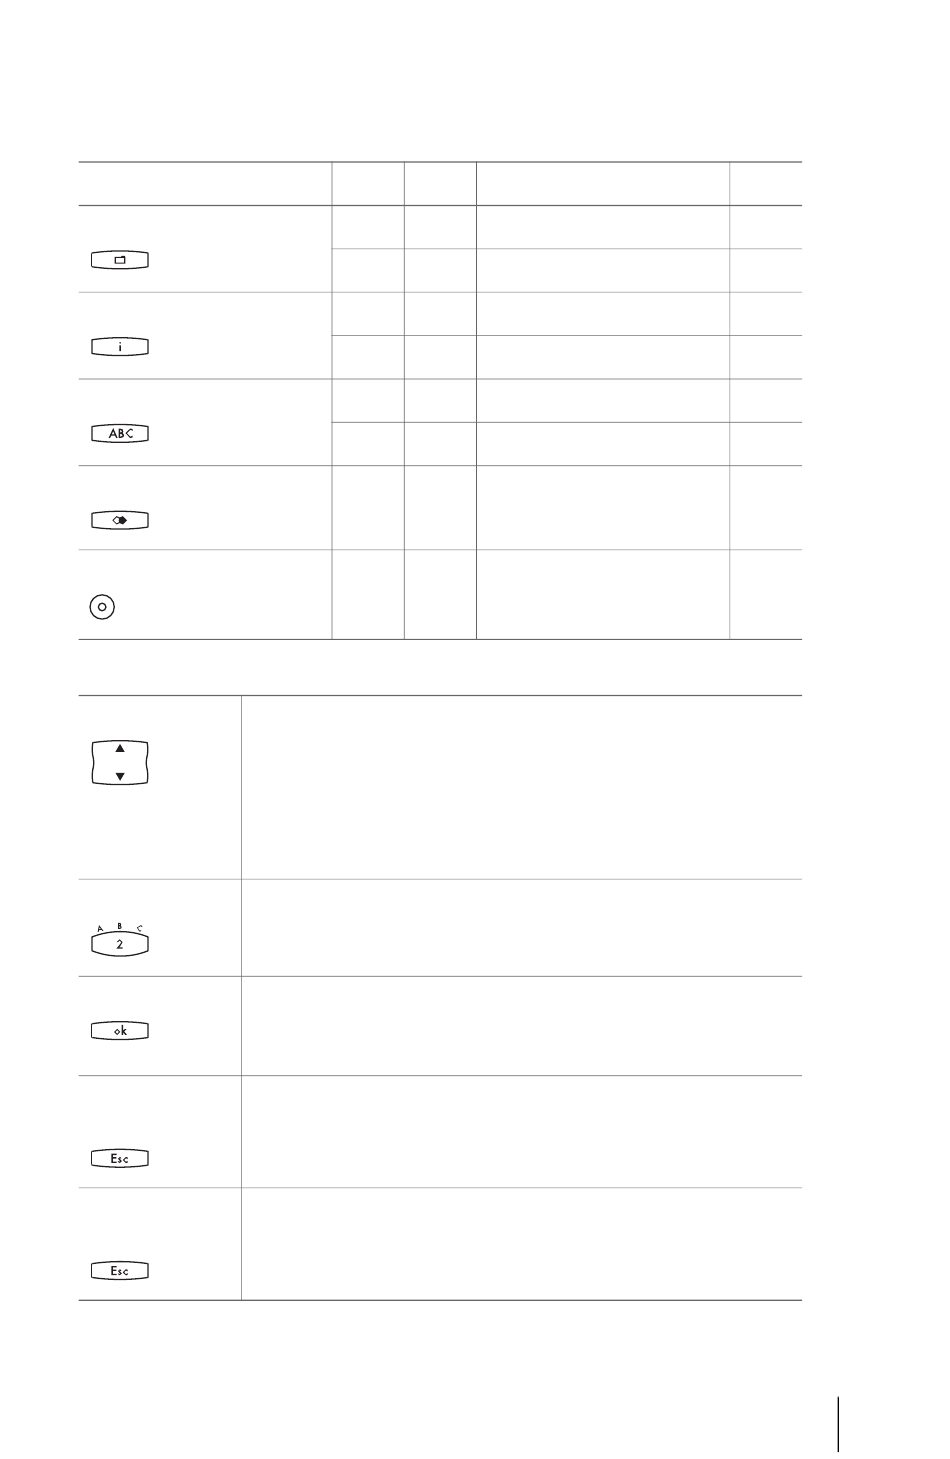The width and height of the screenshot is (950, 1459).
Task: Click the blank description cell beside the arrow key
Action: 521,787
